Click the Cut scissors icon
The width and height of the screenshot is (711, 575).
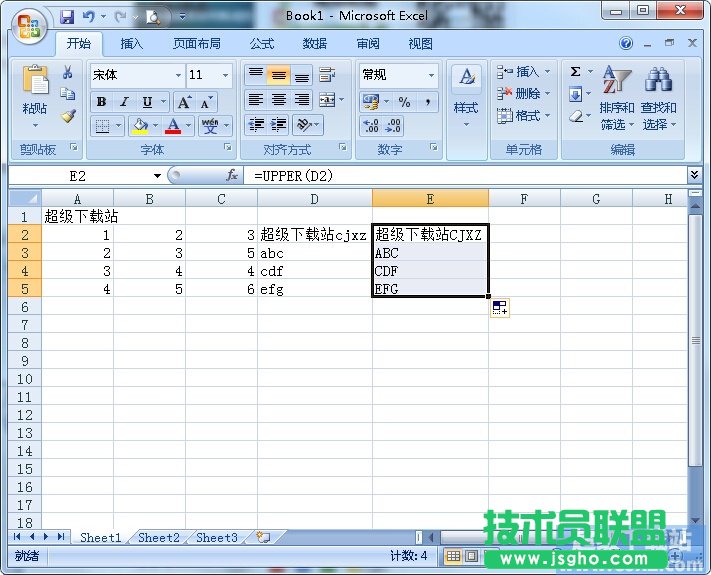pos(68,73)
